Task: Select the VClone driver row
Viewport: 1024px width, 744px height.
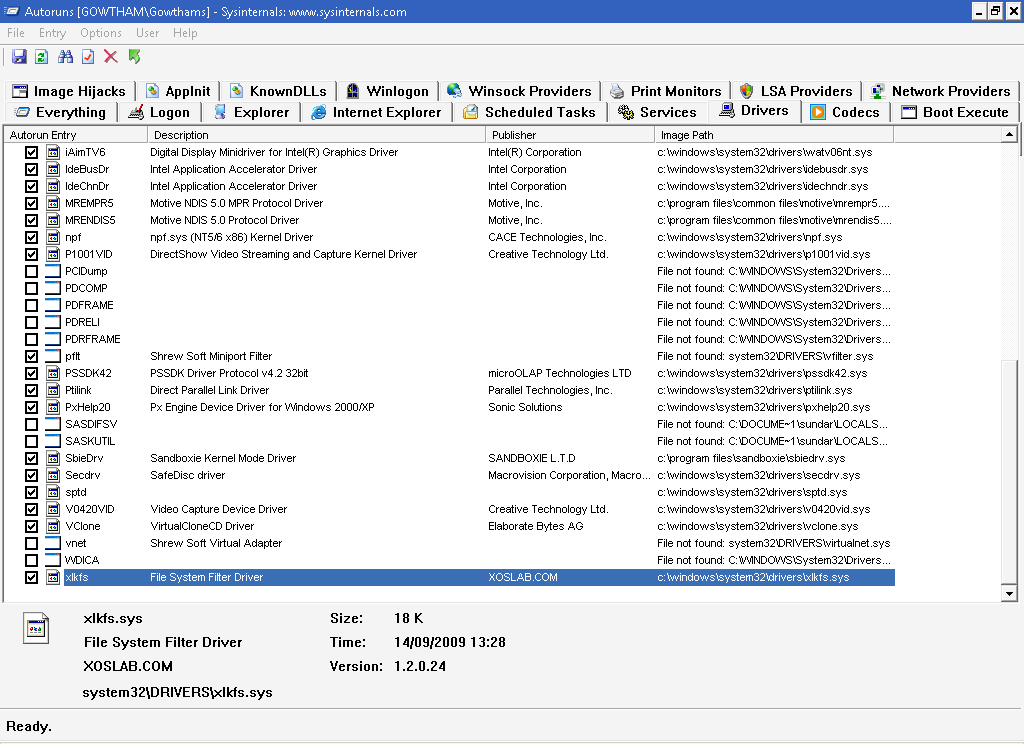Action: click(449, 526)
